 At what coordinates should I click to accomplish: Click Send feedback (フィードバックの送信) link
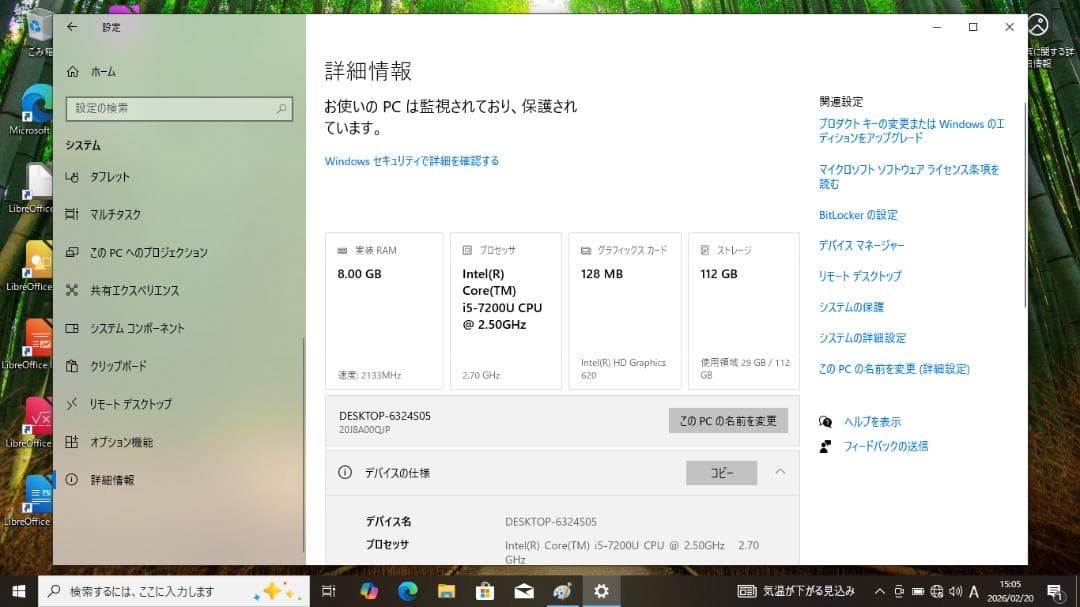point(886,446)
